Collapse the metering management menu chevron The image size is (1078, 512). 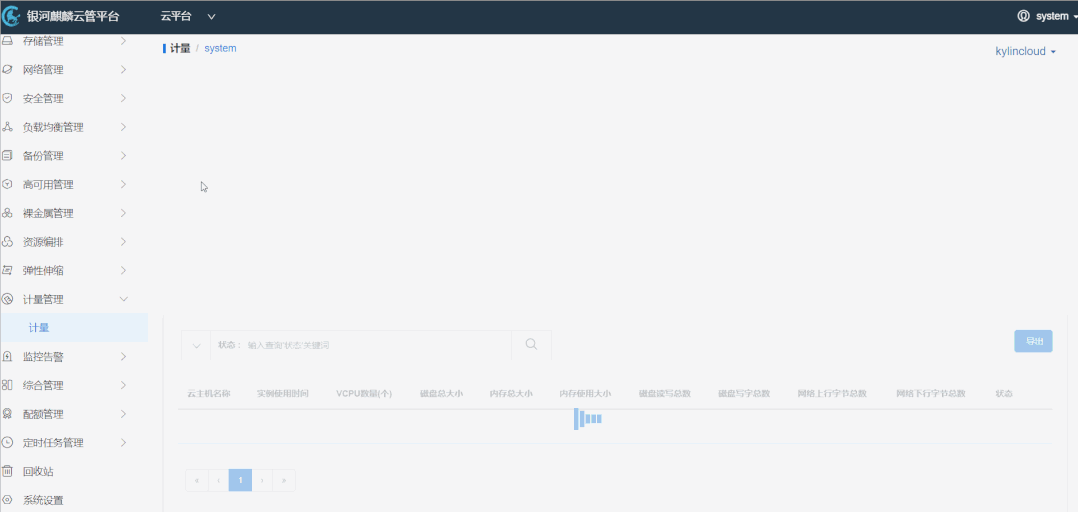[124, 299]
